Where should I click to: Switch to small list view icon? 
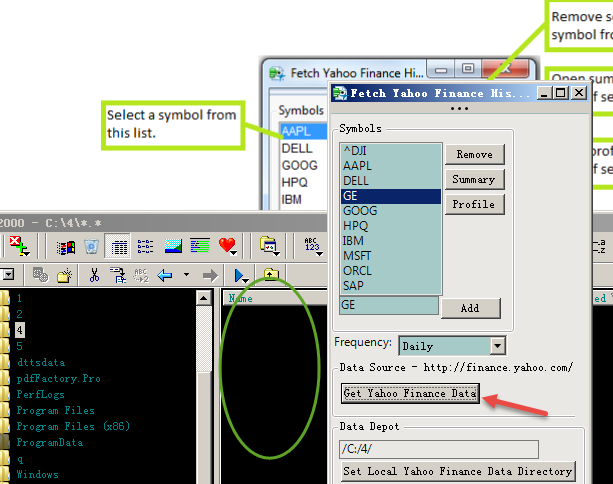coord(145,246)
